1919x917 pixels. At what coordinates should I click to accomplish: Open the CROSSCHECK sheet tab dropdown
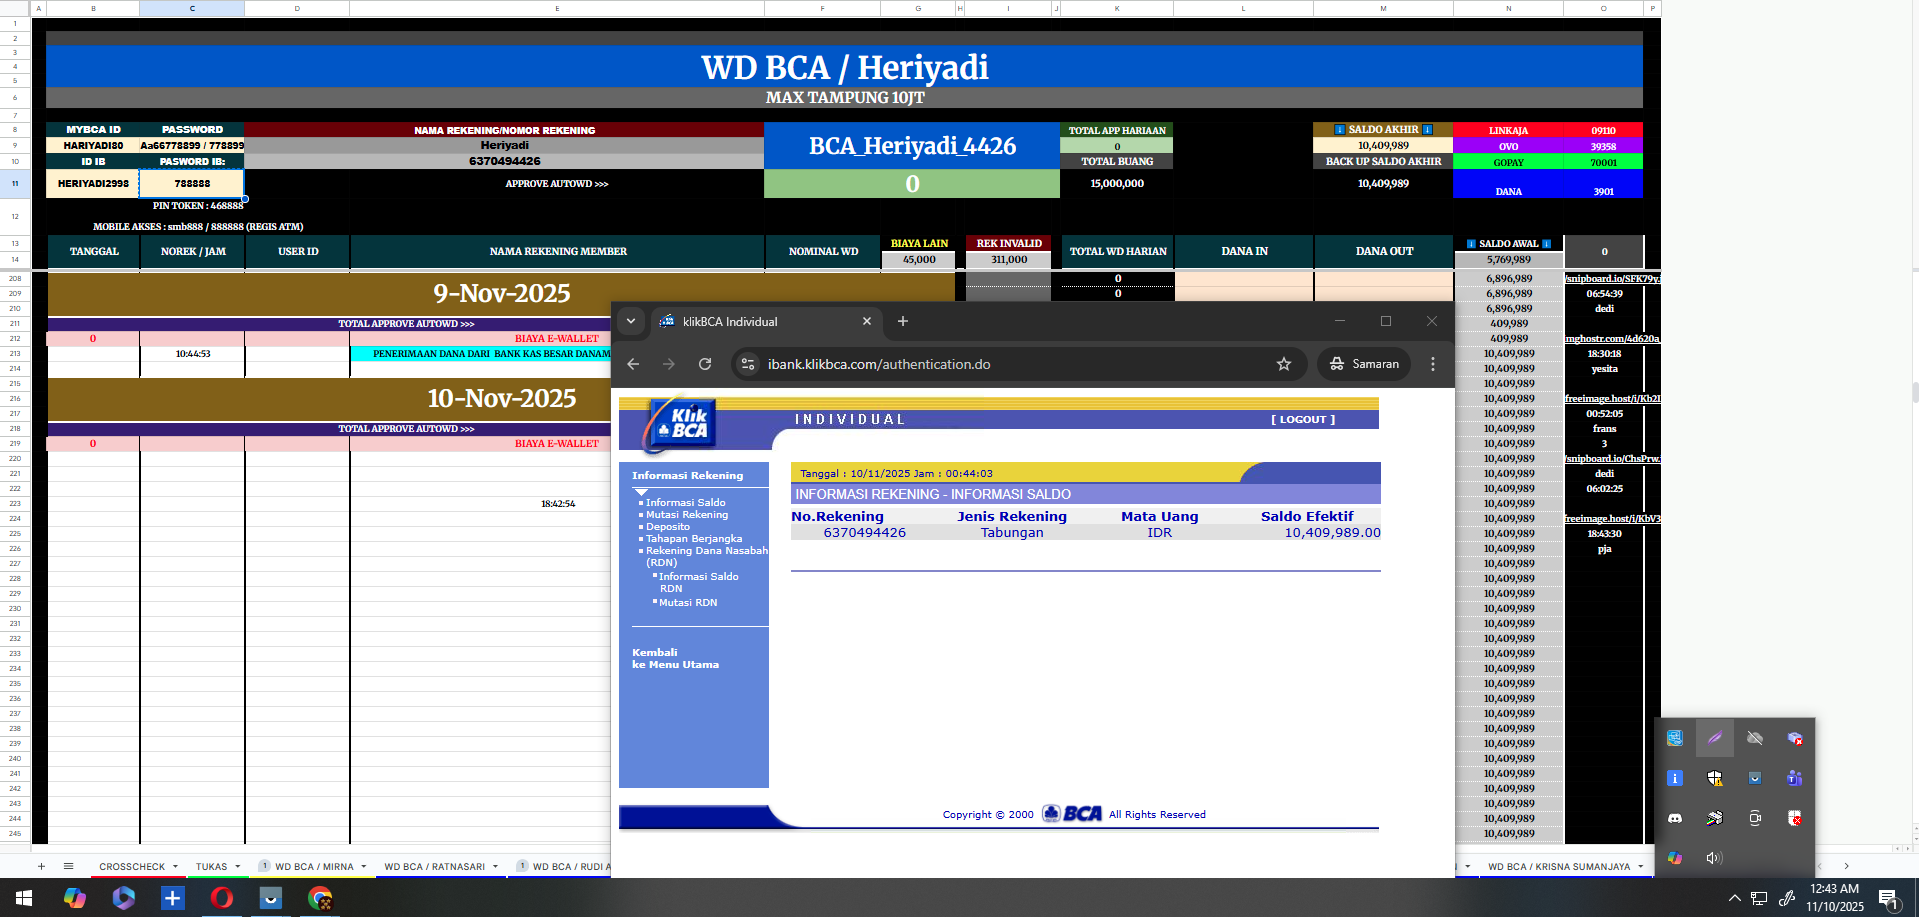tap(175, 867)
